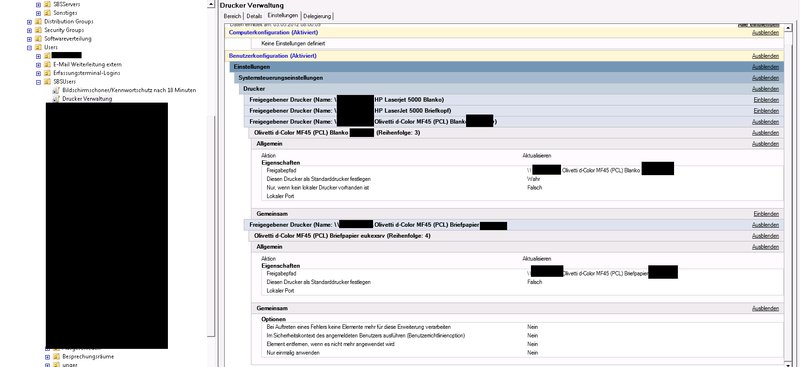800x367 pixels.
Task: Hide Benutzerkonfiguration section via Ausblenden
Action: [x=765, y=56]
